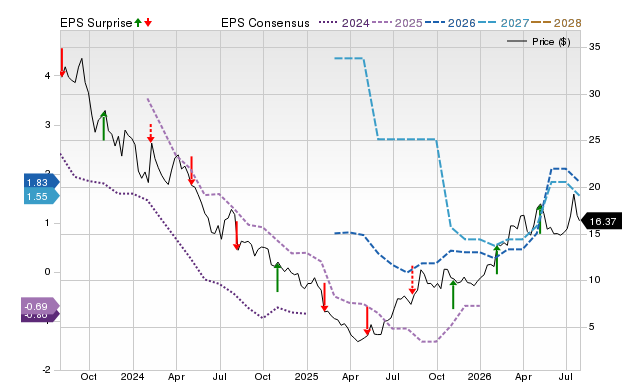Click the Price ($) legend entry
The width and height of the screenshot is (640, 382).
point(539,42)
